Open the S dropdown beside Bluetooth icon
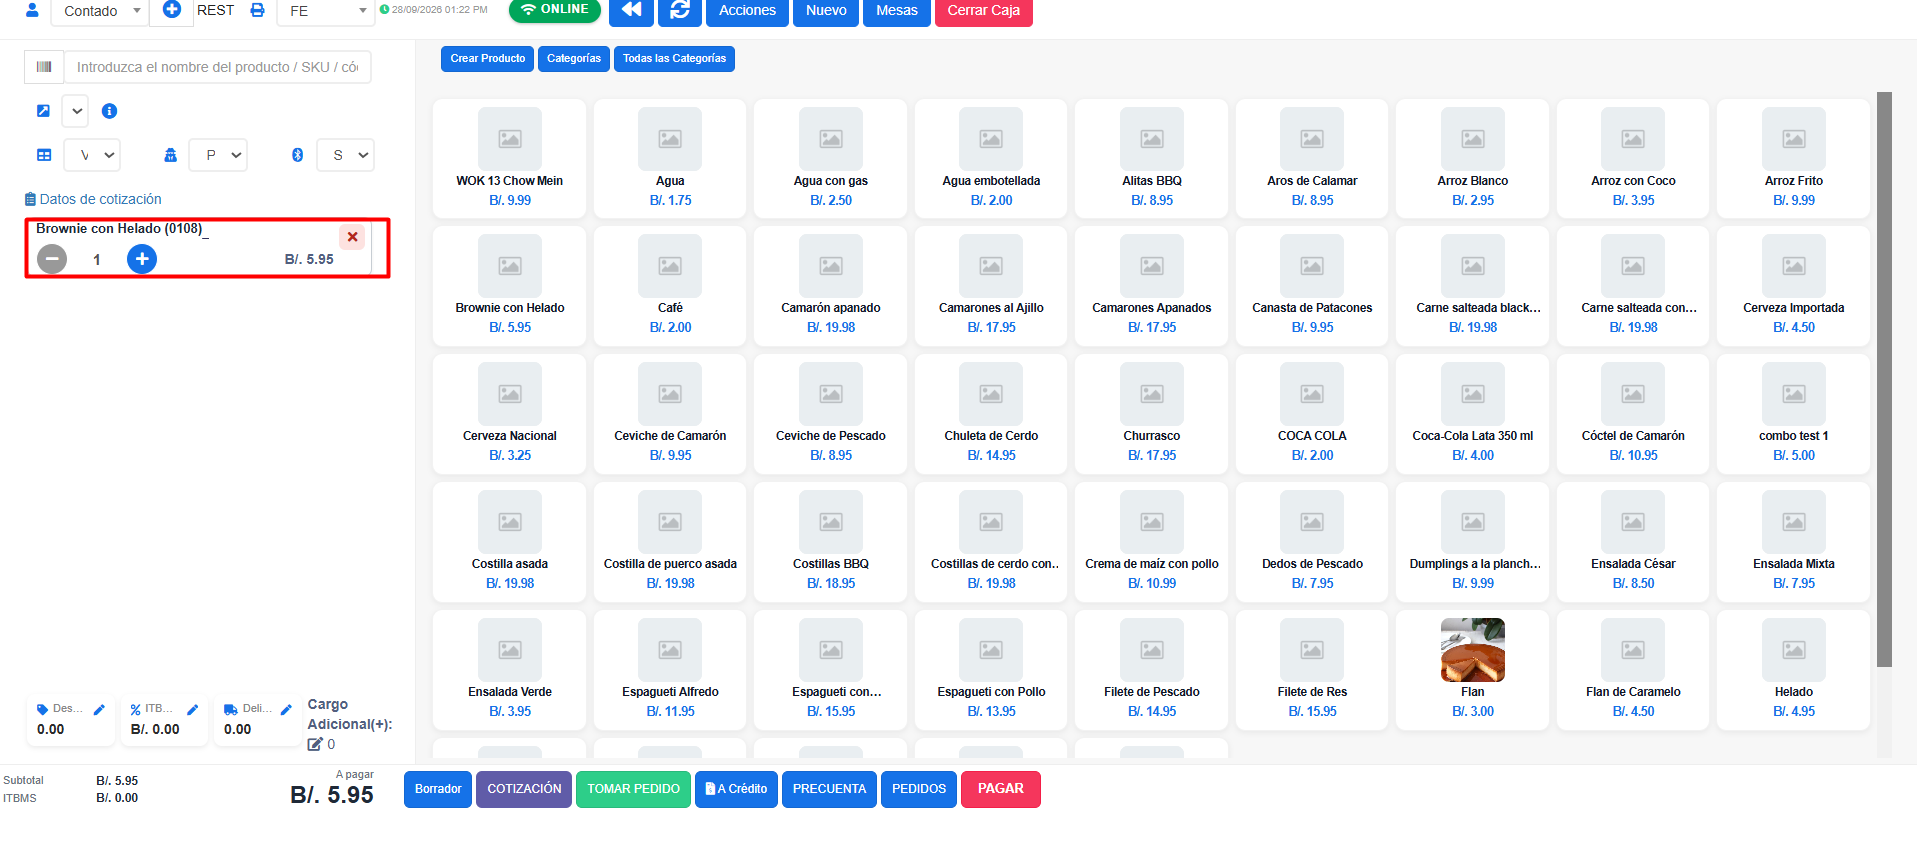1917x844 pixels. [x=346, y=155]
